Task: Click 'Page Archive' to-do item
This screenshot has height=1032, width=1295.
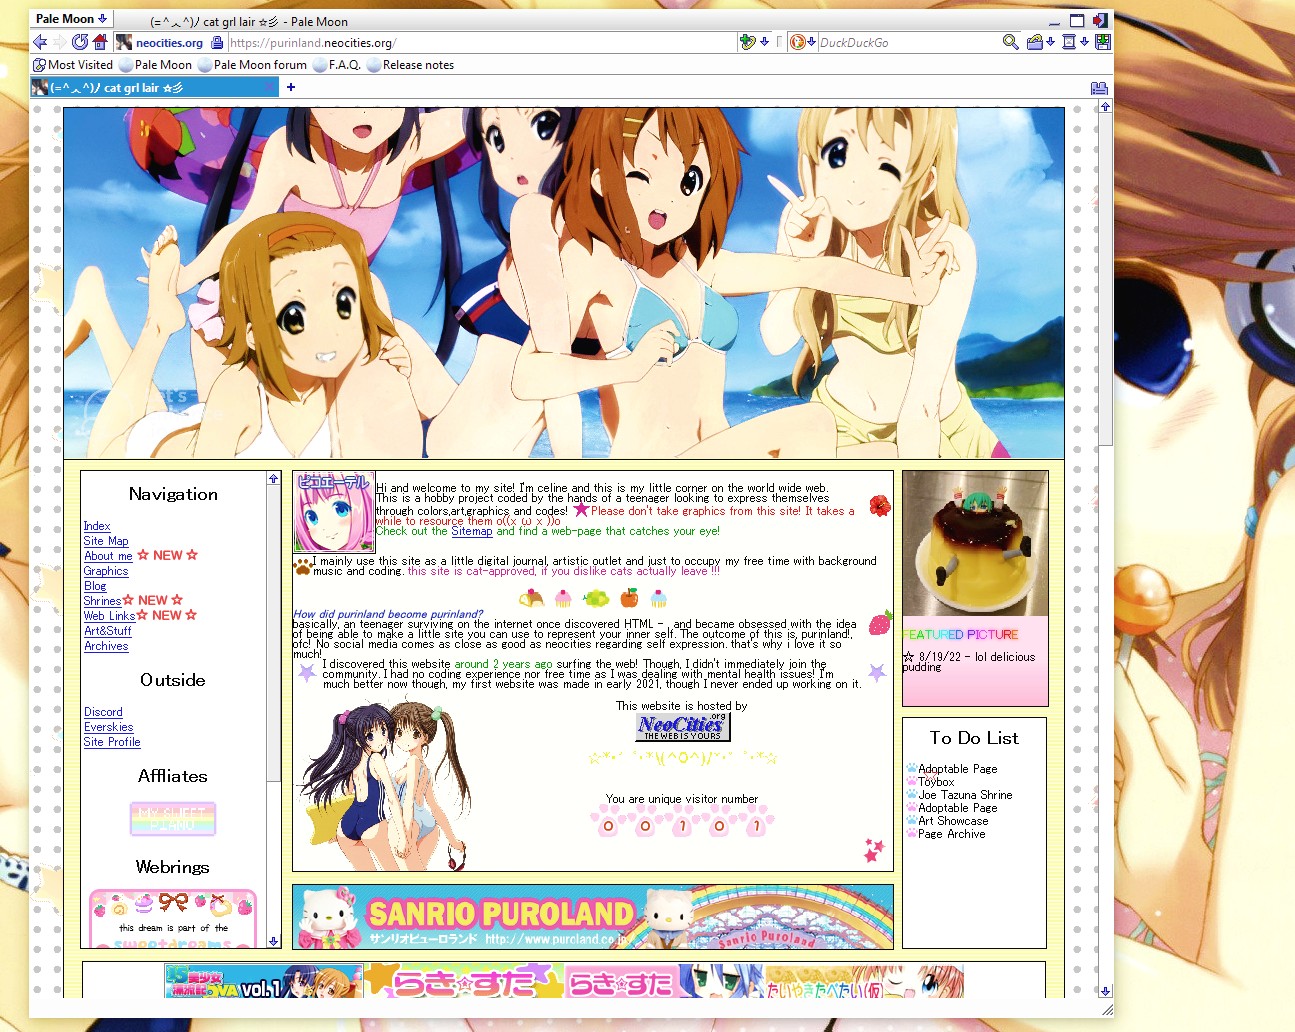Action: click(x=952, y=834)
